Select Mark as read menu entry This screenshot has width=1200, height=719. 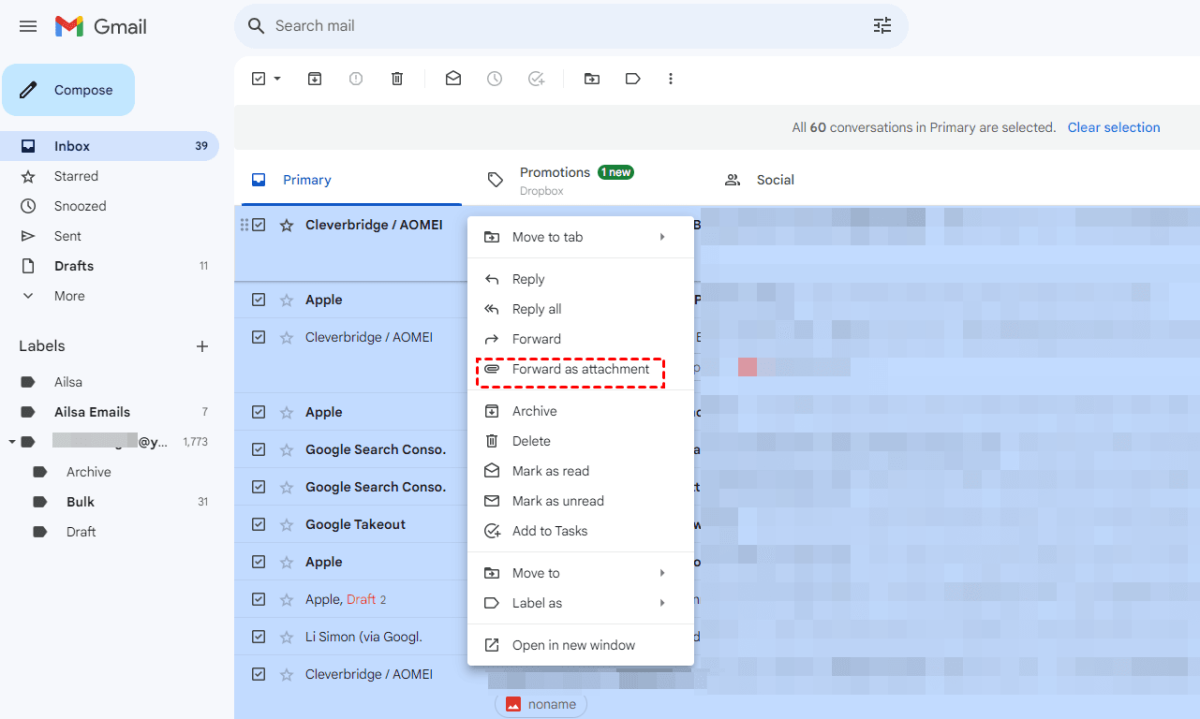click(x=581, y=471)
